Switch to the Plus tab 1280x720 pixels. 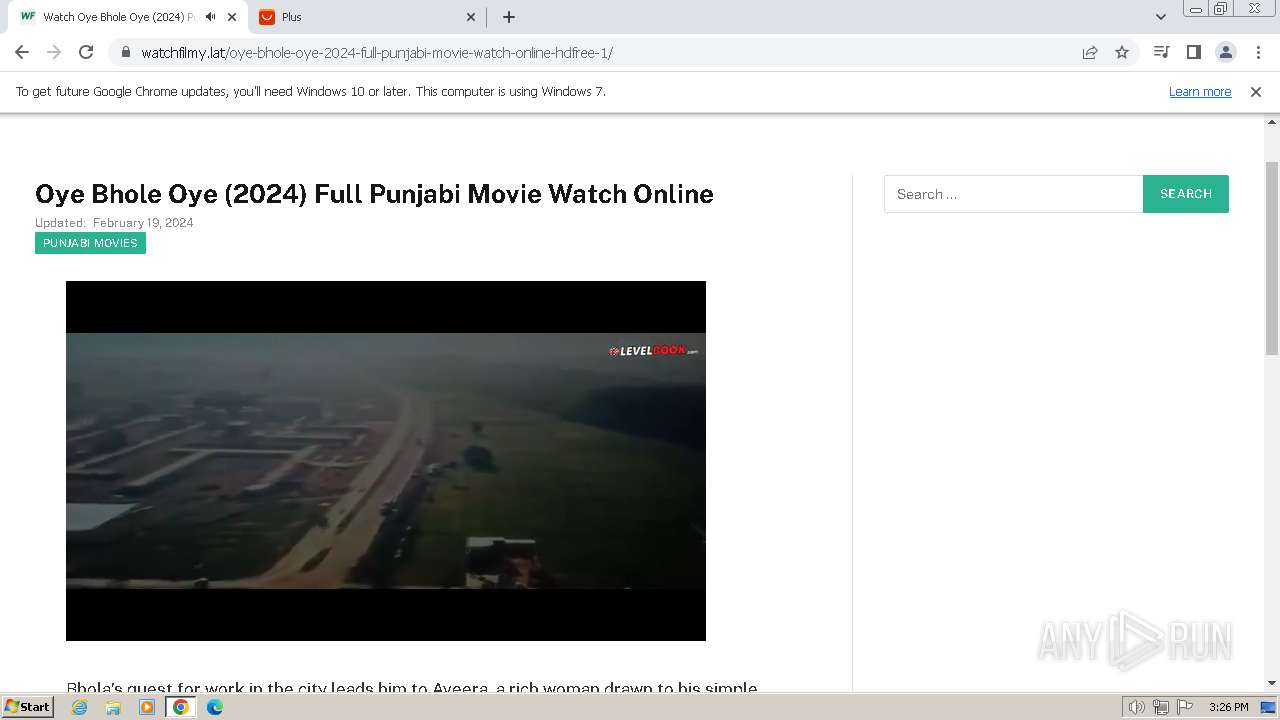point(368,17)
